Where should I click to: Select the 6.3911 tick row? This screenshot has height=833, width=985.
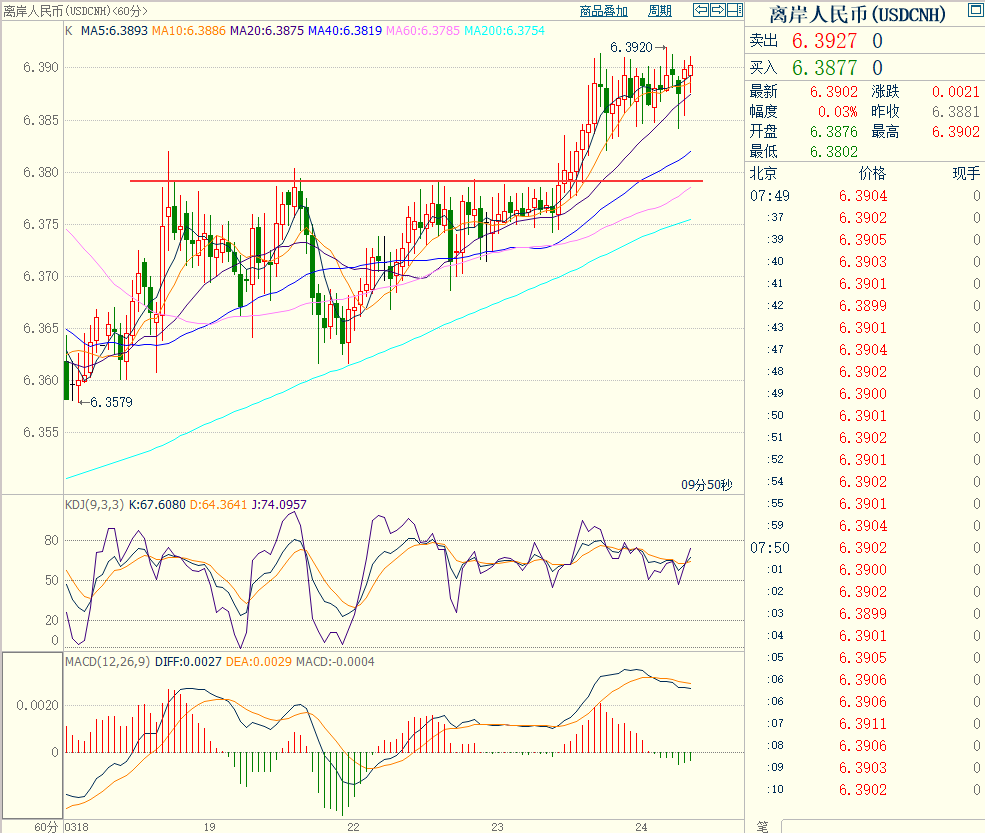pyautogui.click(x=862, y=724)
